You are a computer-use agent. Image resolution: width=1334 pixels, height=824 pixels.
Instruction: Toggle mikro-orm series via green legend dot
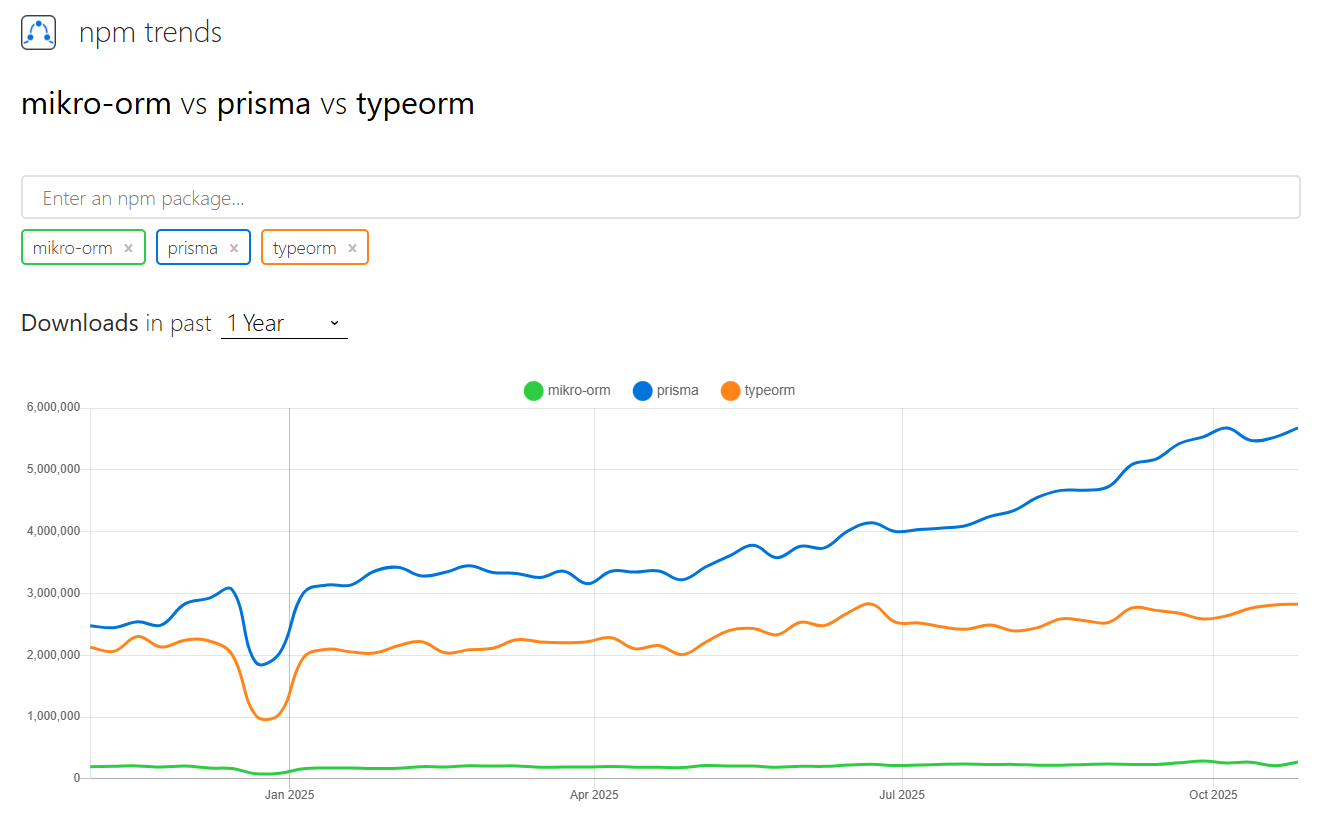[x=534, y=391]
